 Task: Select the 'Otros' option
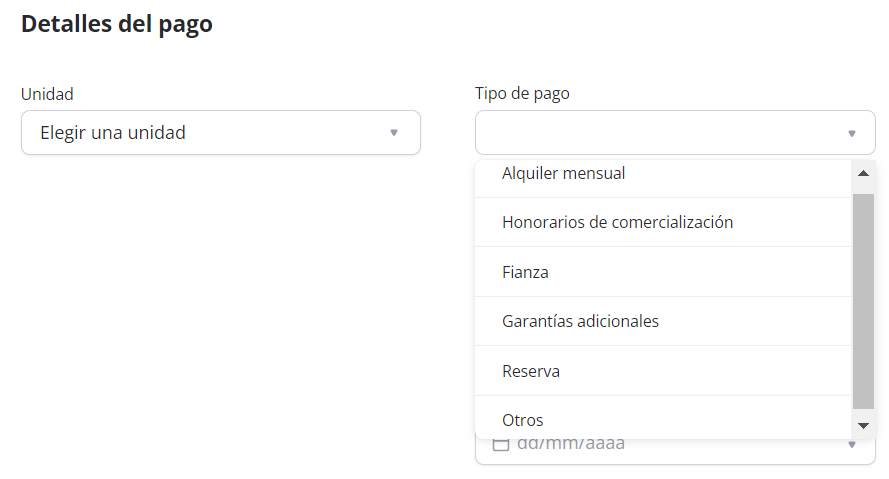coord(523,420)
